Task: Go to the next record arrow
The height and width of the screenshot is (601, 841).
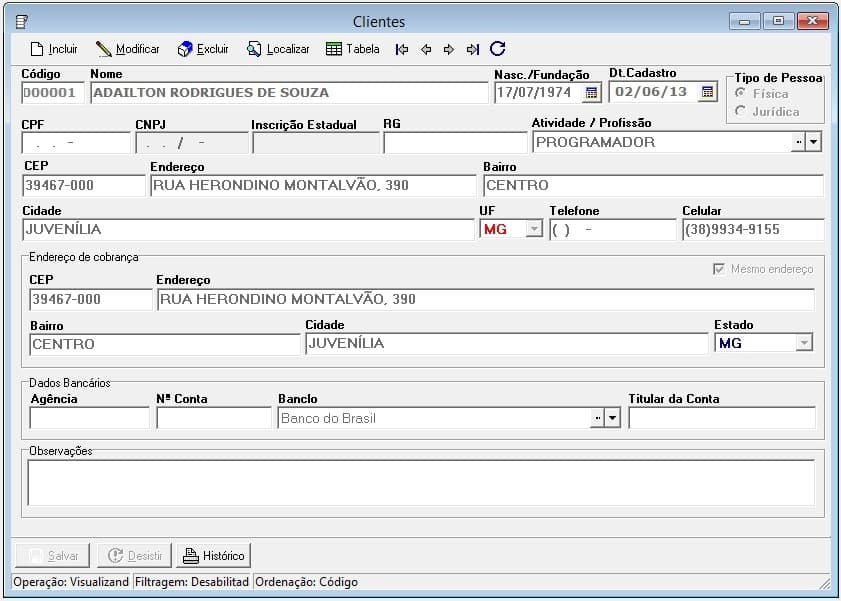Action: click(449, 49)
